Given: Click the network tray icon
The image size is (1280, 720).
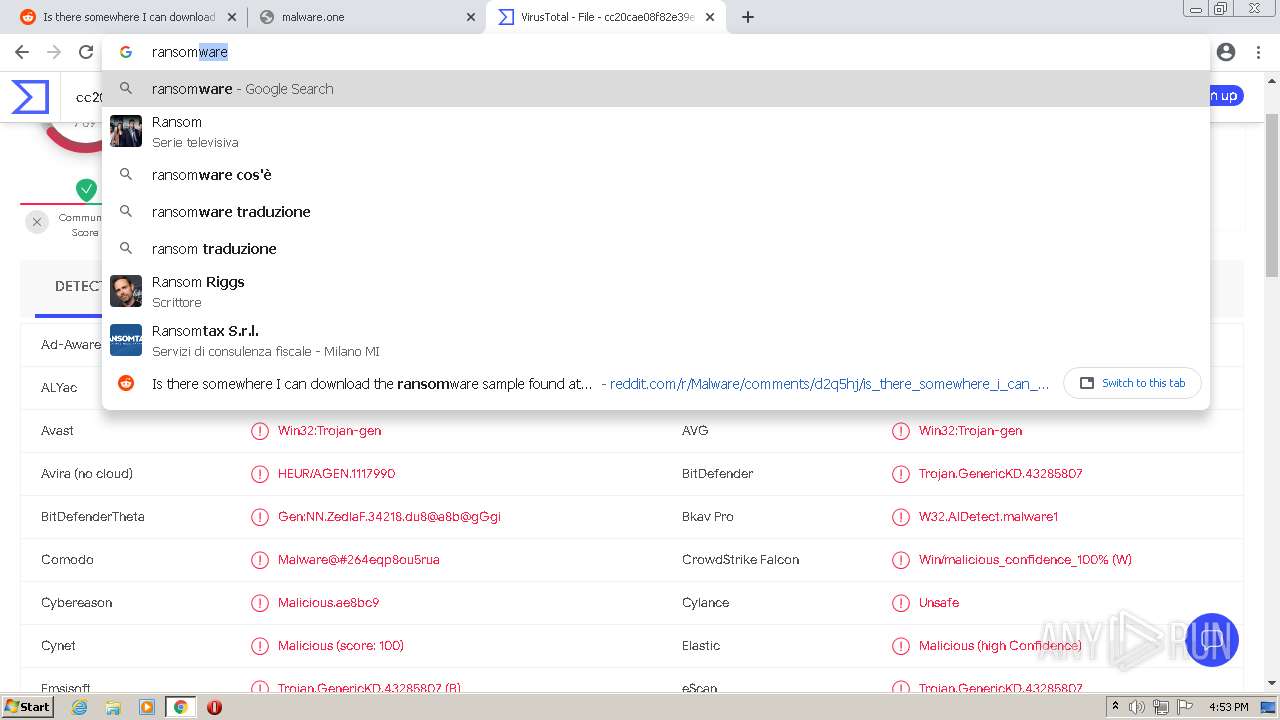Looking at the screenshot, I should pyautogui.click(x=1161, y=707).
